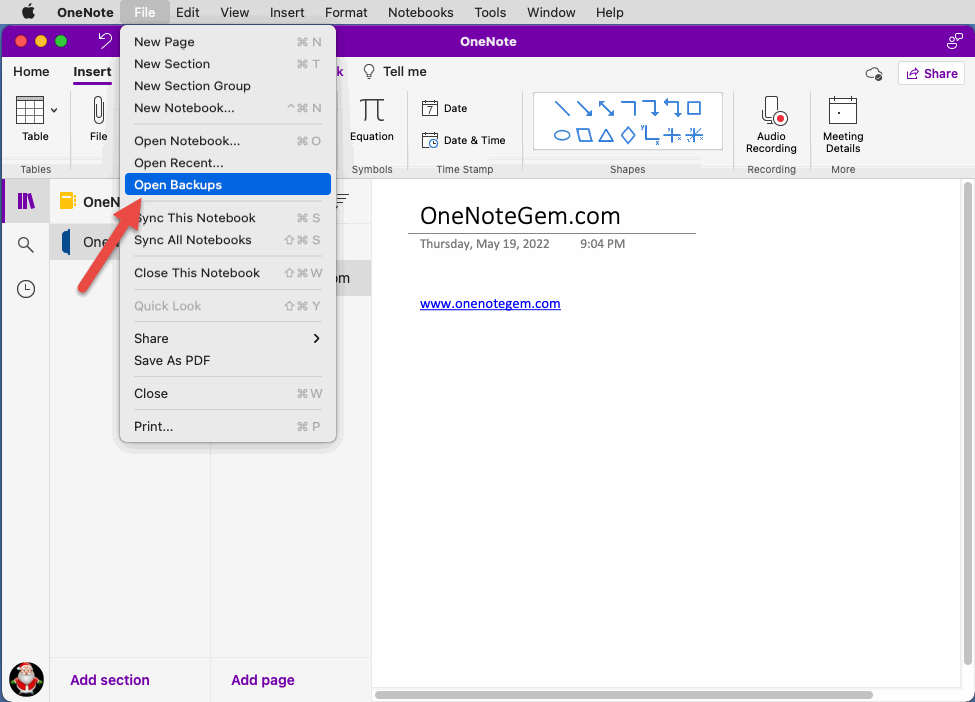Click the Undo arrow in the title bar

click(x=105, y=41)
